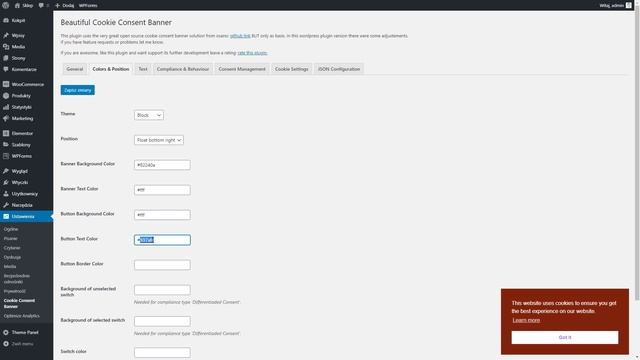
Task: Click the Banner Background Color field
Action: point(162,165)
